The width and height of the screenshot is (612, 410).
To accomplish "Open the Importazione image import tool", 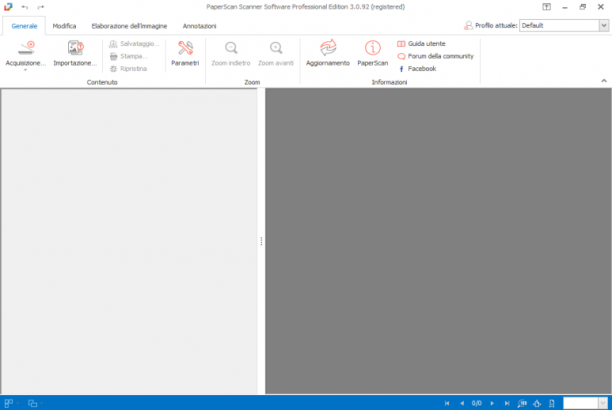I will coord(75,53).
